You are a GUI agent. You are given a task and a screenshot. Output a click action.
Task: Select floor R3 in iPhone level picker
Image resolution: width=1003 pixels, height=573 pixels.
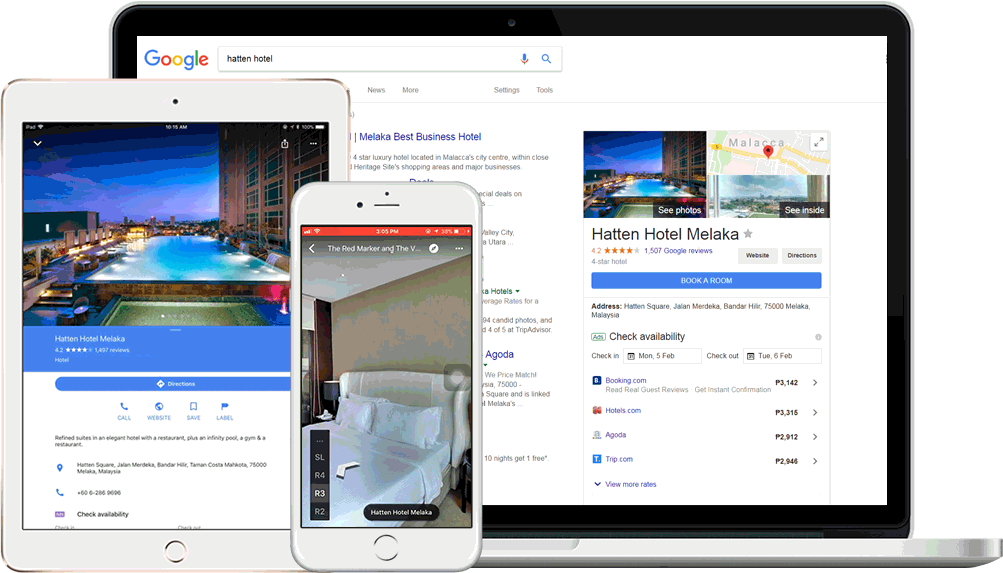point(320,493)
